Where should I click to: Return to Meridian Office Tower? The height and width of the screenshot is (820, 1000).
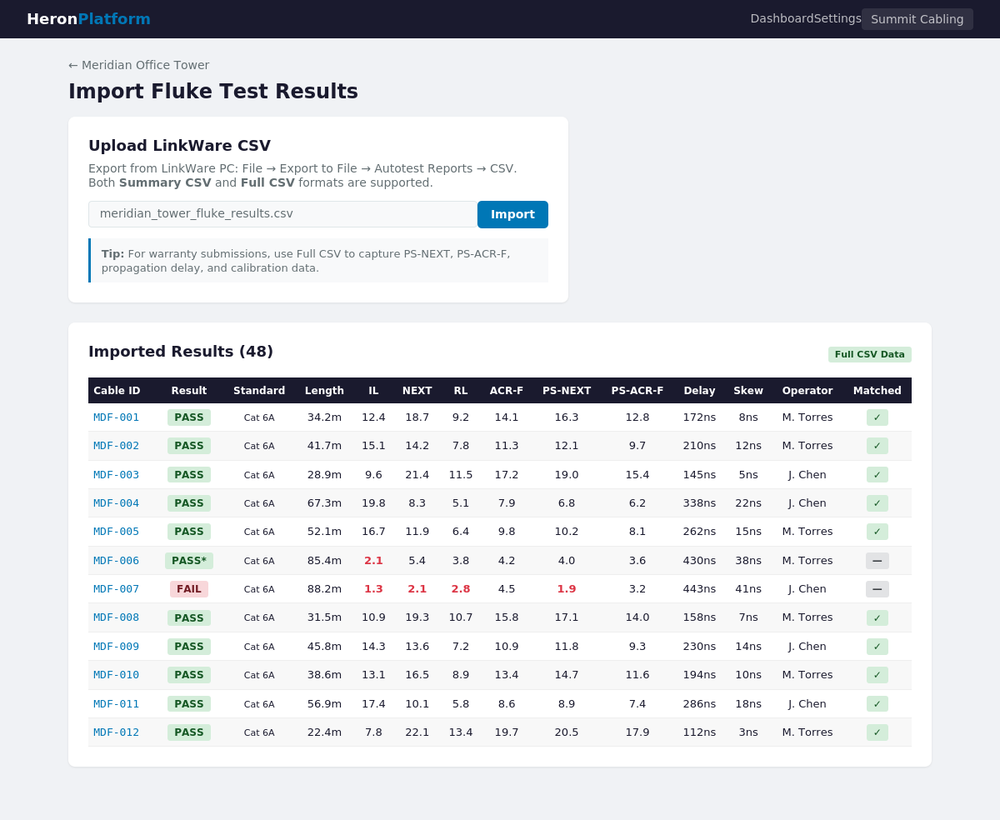coord(137,65)
